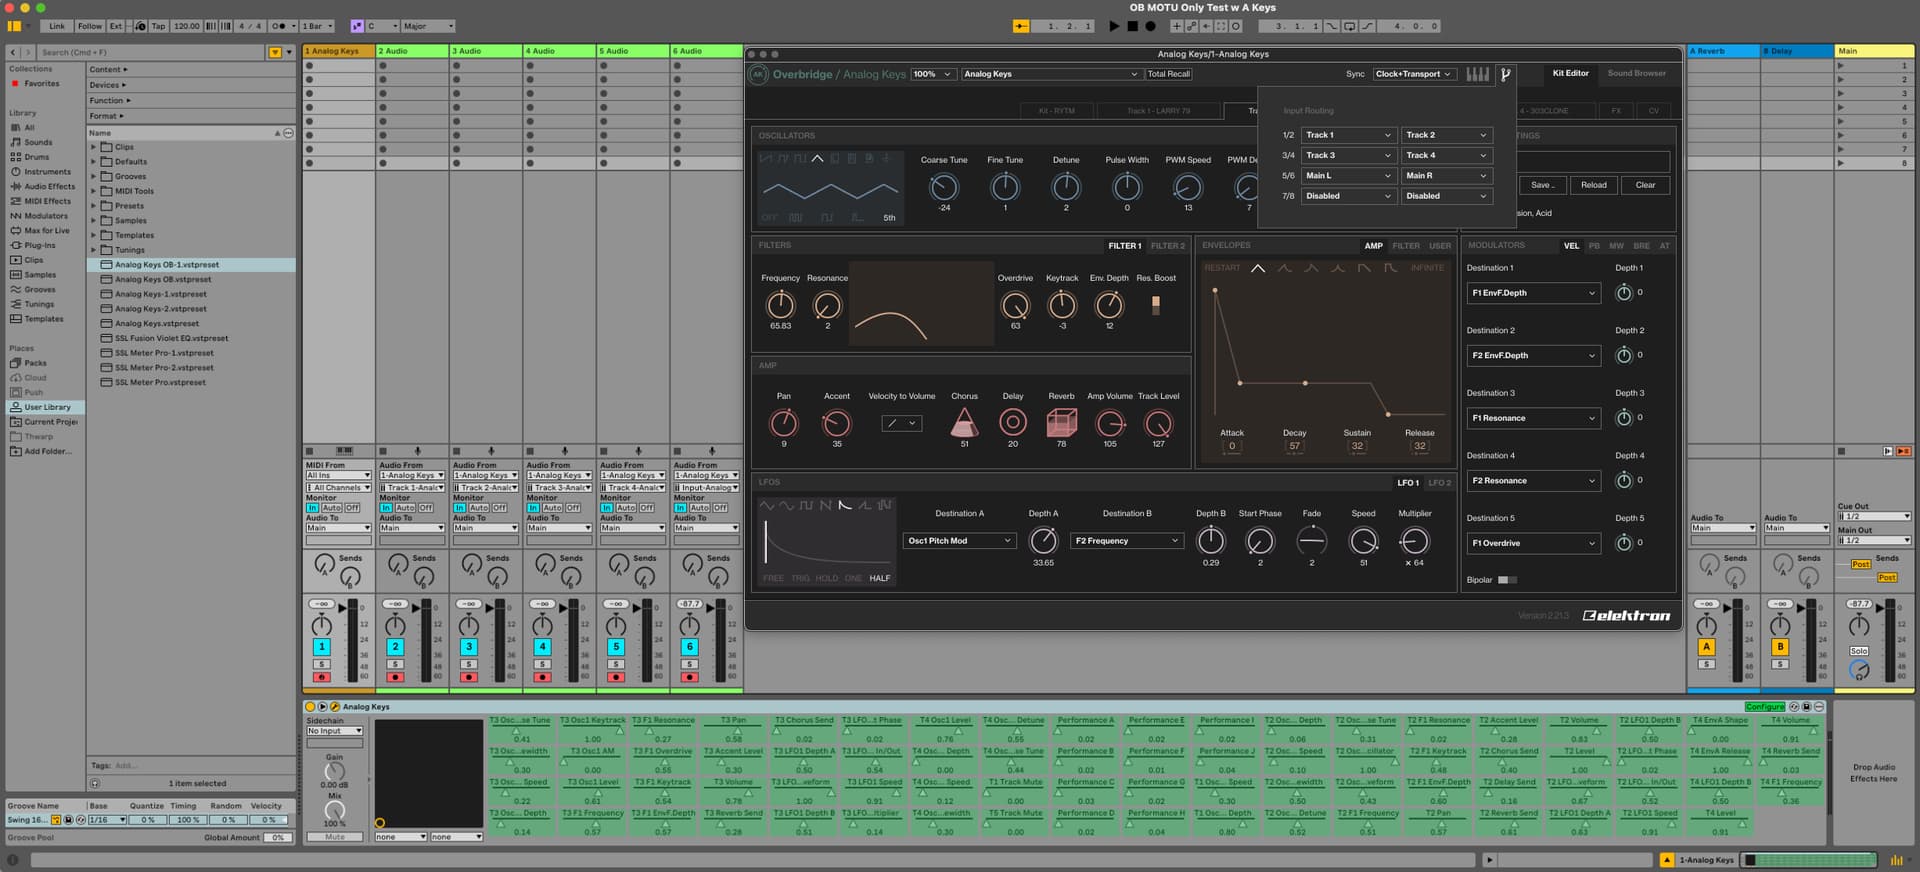Image resolution: width=1920 pixels, height=872 pixels.
Task: Set track 1 Monitor to Auto
Action: 331,508
